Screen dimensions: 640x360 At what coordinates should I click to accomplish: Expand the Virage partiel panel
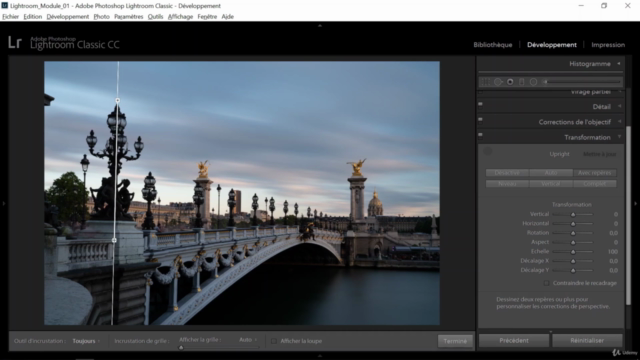coord(620,92)
